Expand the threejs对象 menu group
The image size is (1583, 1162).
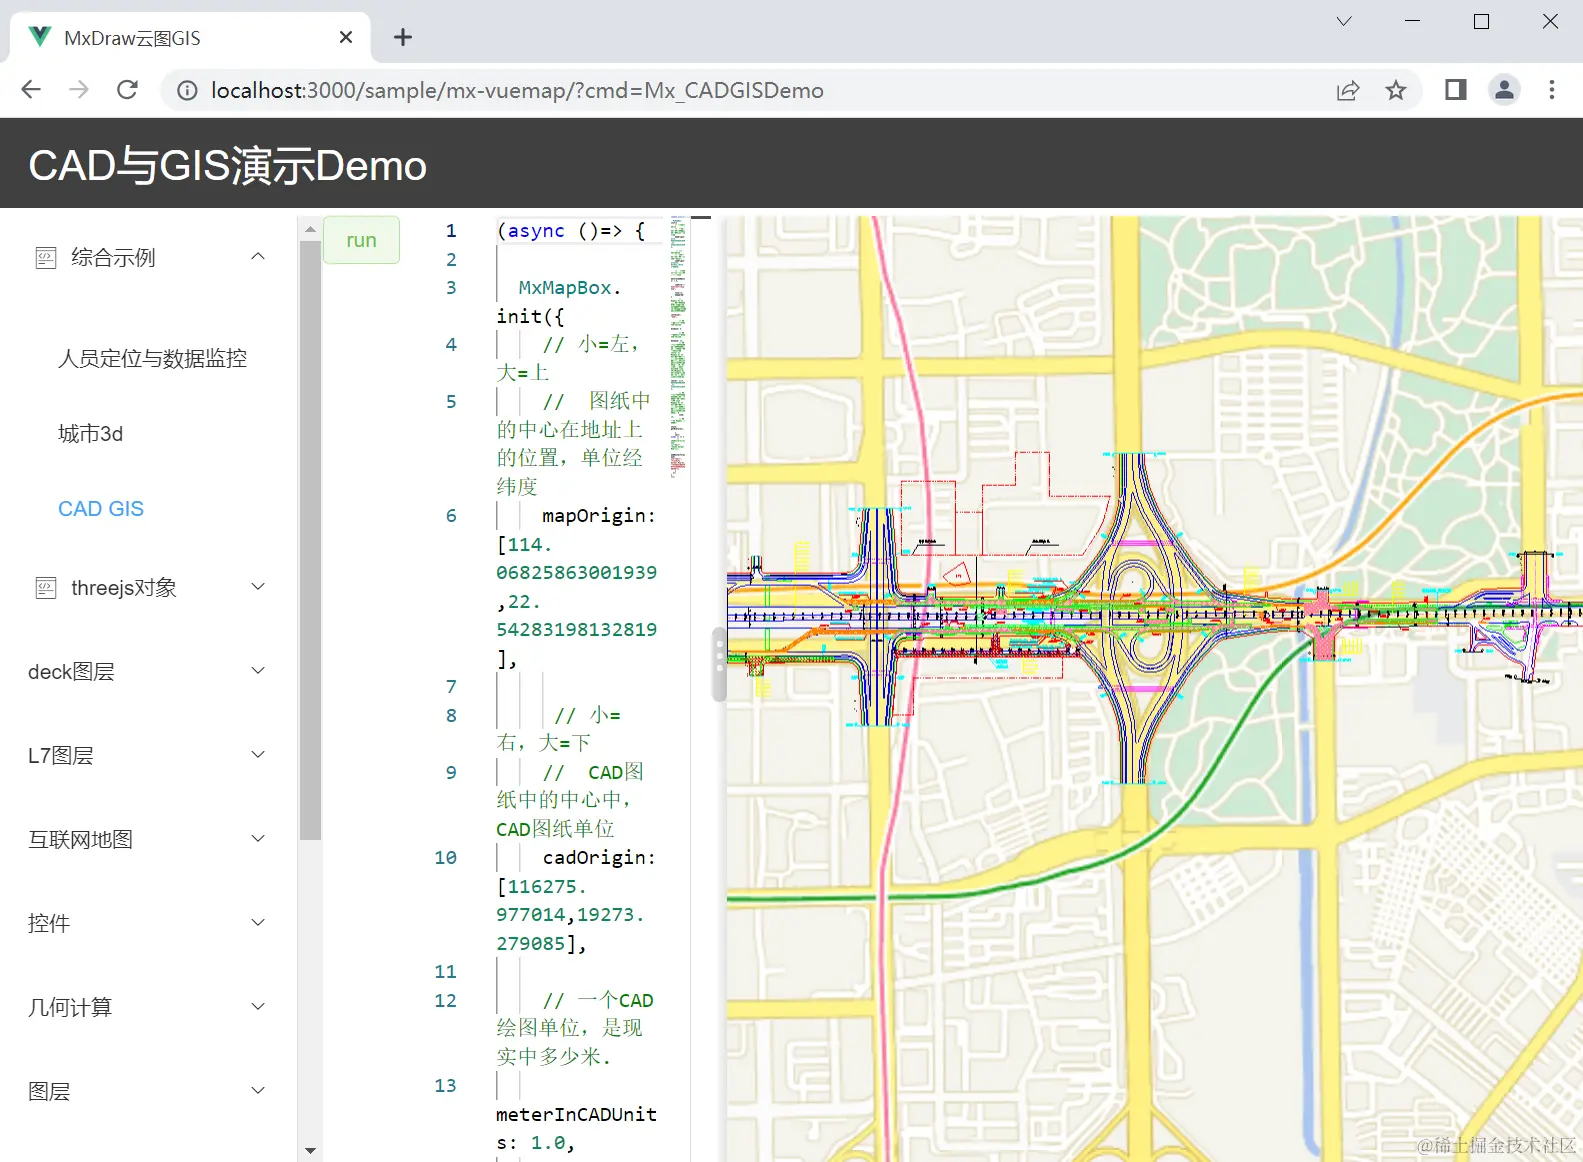258,586
